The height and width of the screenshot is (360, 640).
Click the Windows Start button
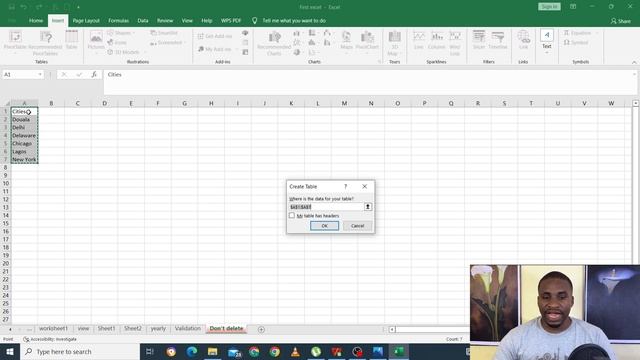[x=10, y=351]
